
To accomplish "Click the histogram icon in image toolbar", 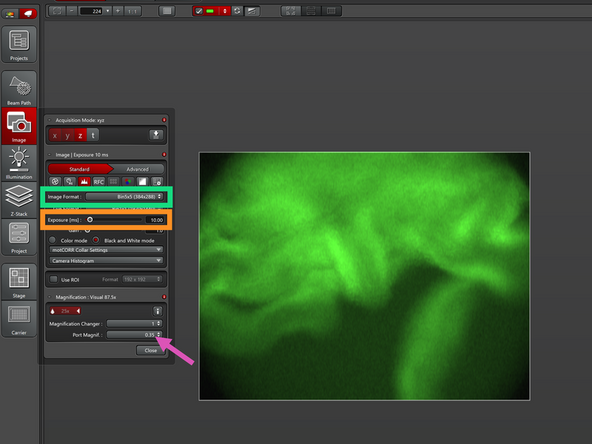I will (84, 182).
